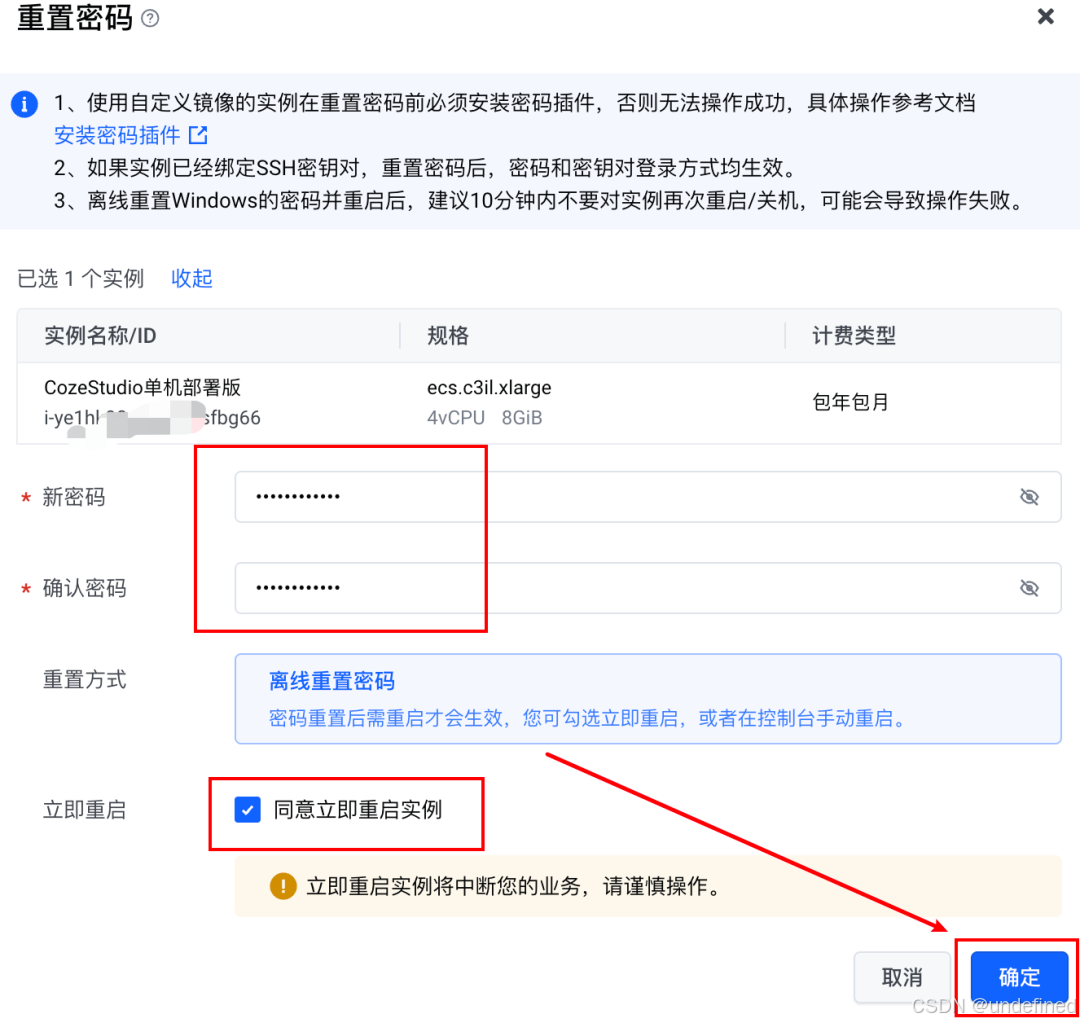The image size is (1080, 1023).
Task: Close the 重置密码 dialog with the X
Action: pyautogui.click(x=1045, y=17)
